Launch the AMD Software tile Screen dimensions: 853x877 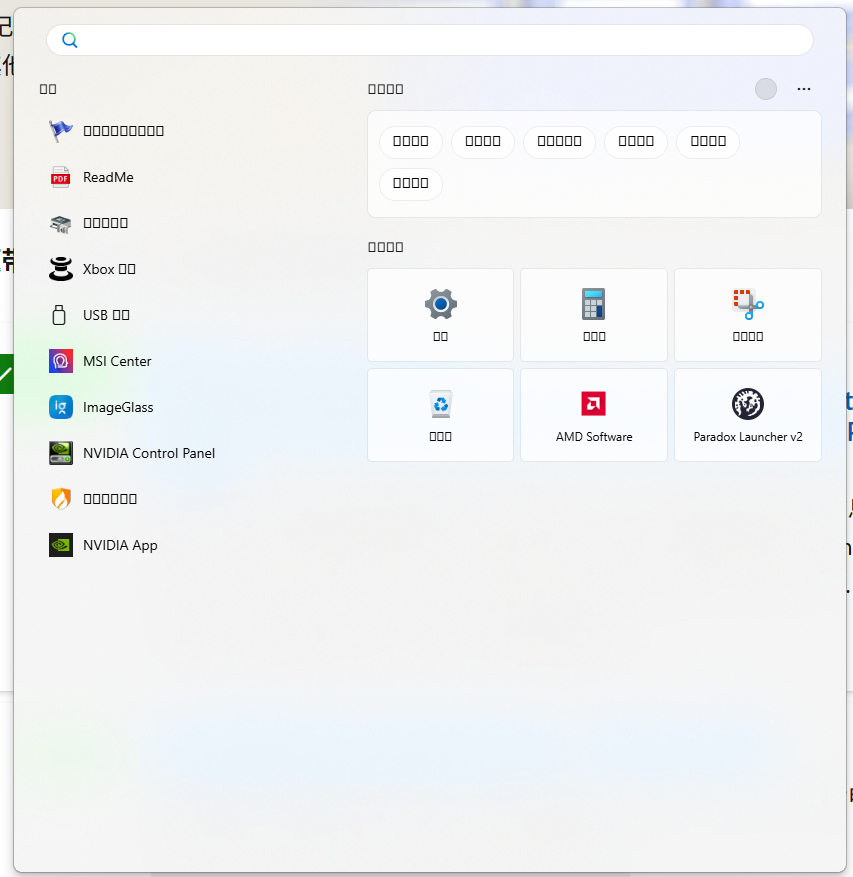click(x=594, y=415)
